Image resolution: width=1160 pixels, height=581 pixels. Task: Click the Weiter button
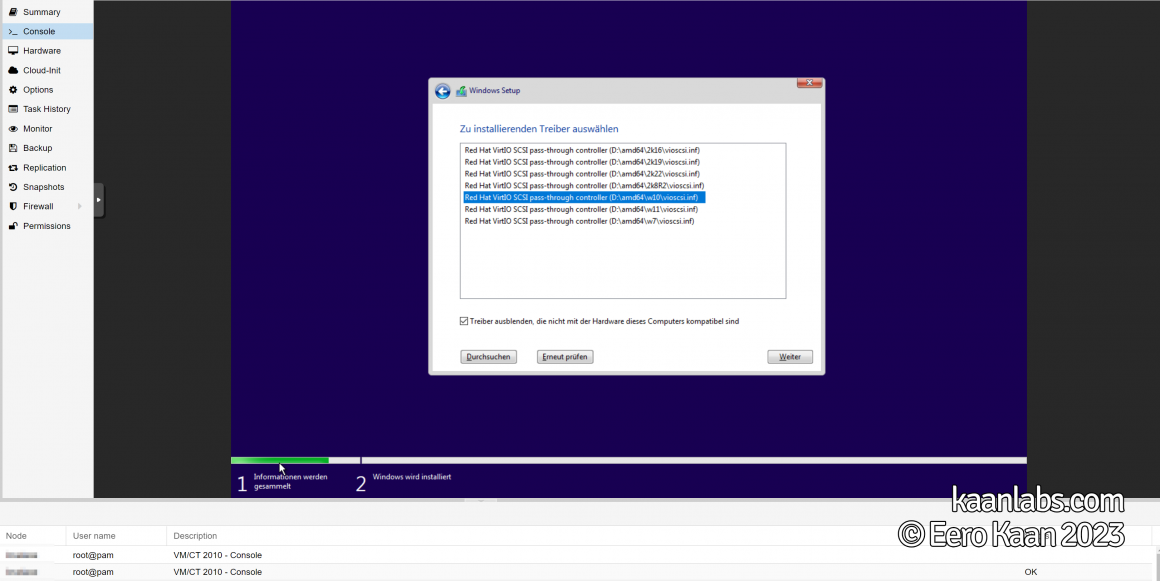click(789, 356)
